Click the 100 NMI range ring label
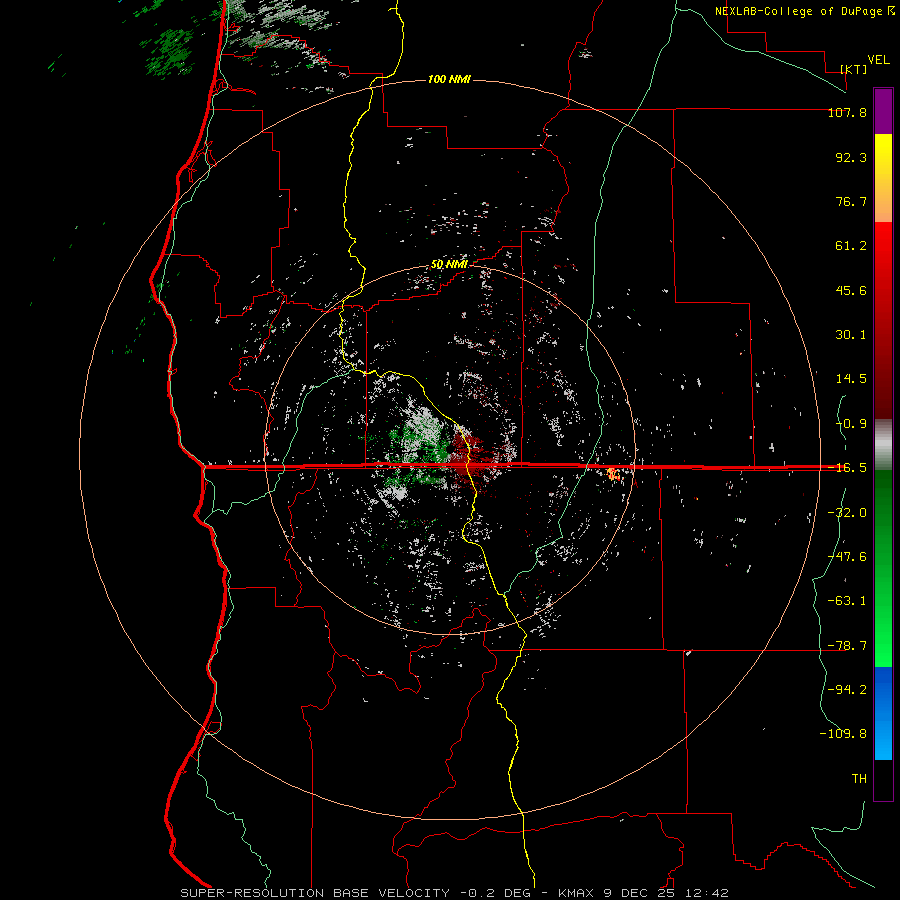Screen dimensions: 900x900 point(449,79)
